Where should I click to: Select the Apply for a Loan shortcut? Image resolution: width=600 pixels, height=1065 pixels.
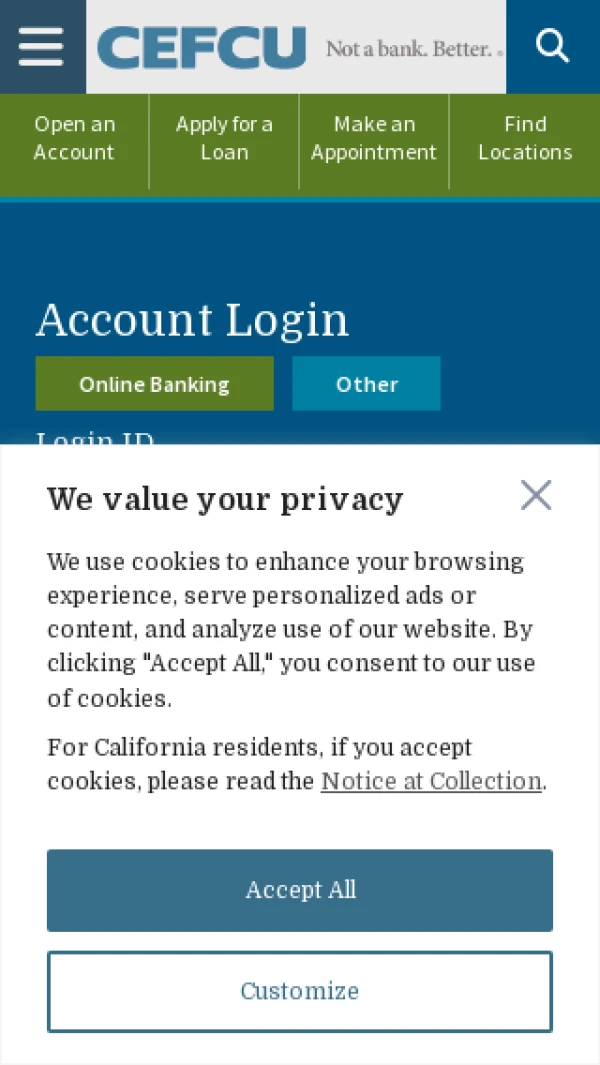(224, 138)
